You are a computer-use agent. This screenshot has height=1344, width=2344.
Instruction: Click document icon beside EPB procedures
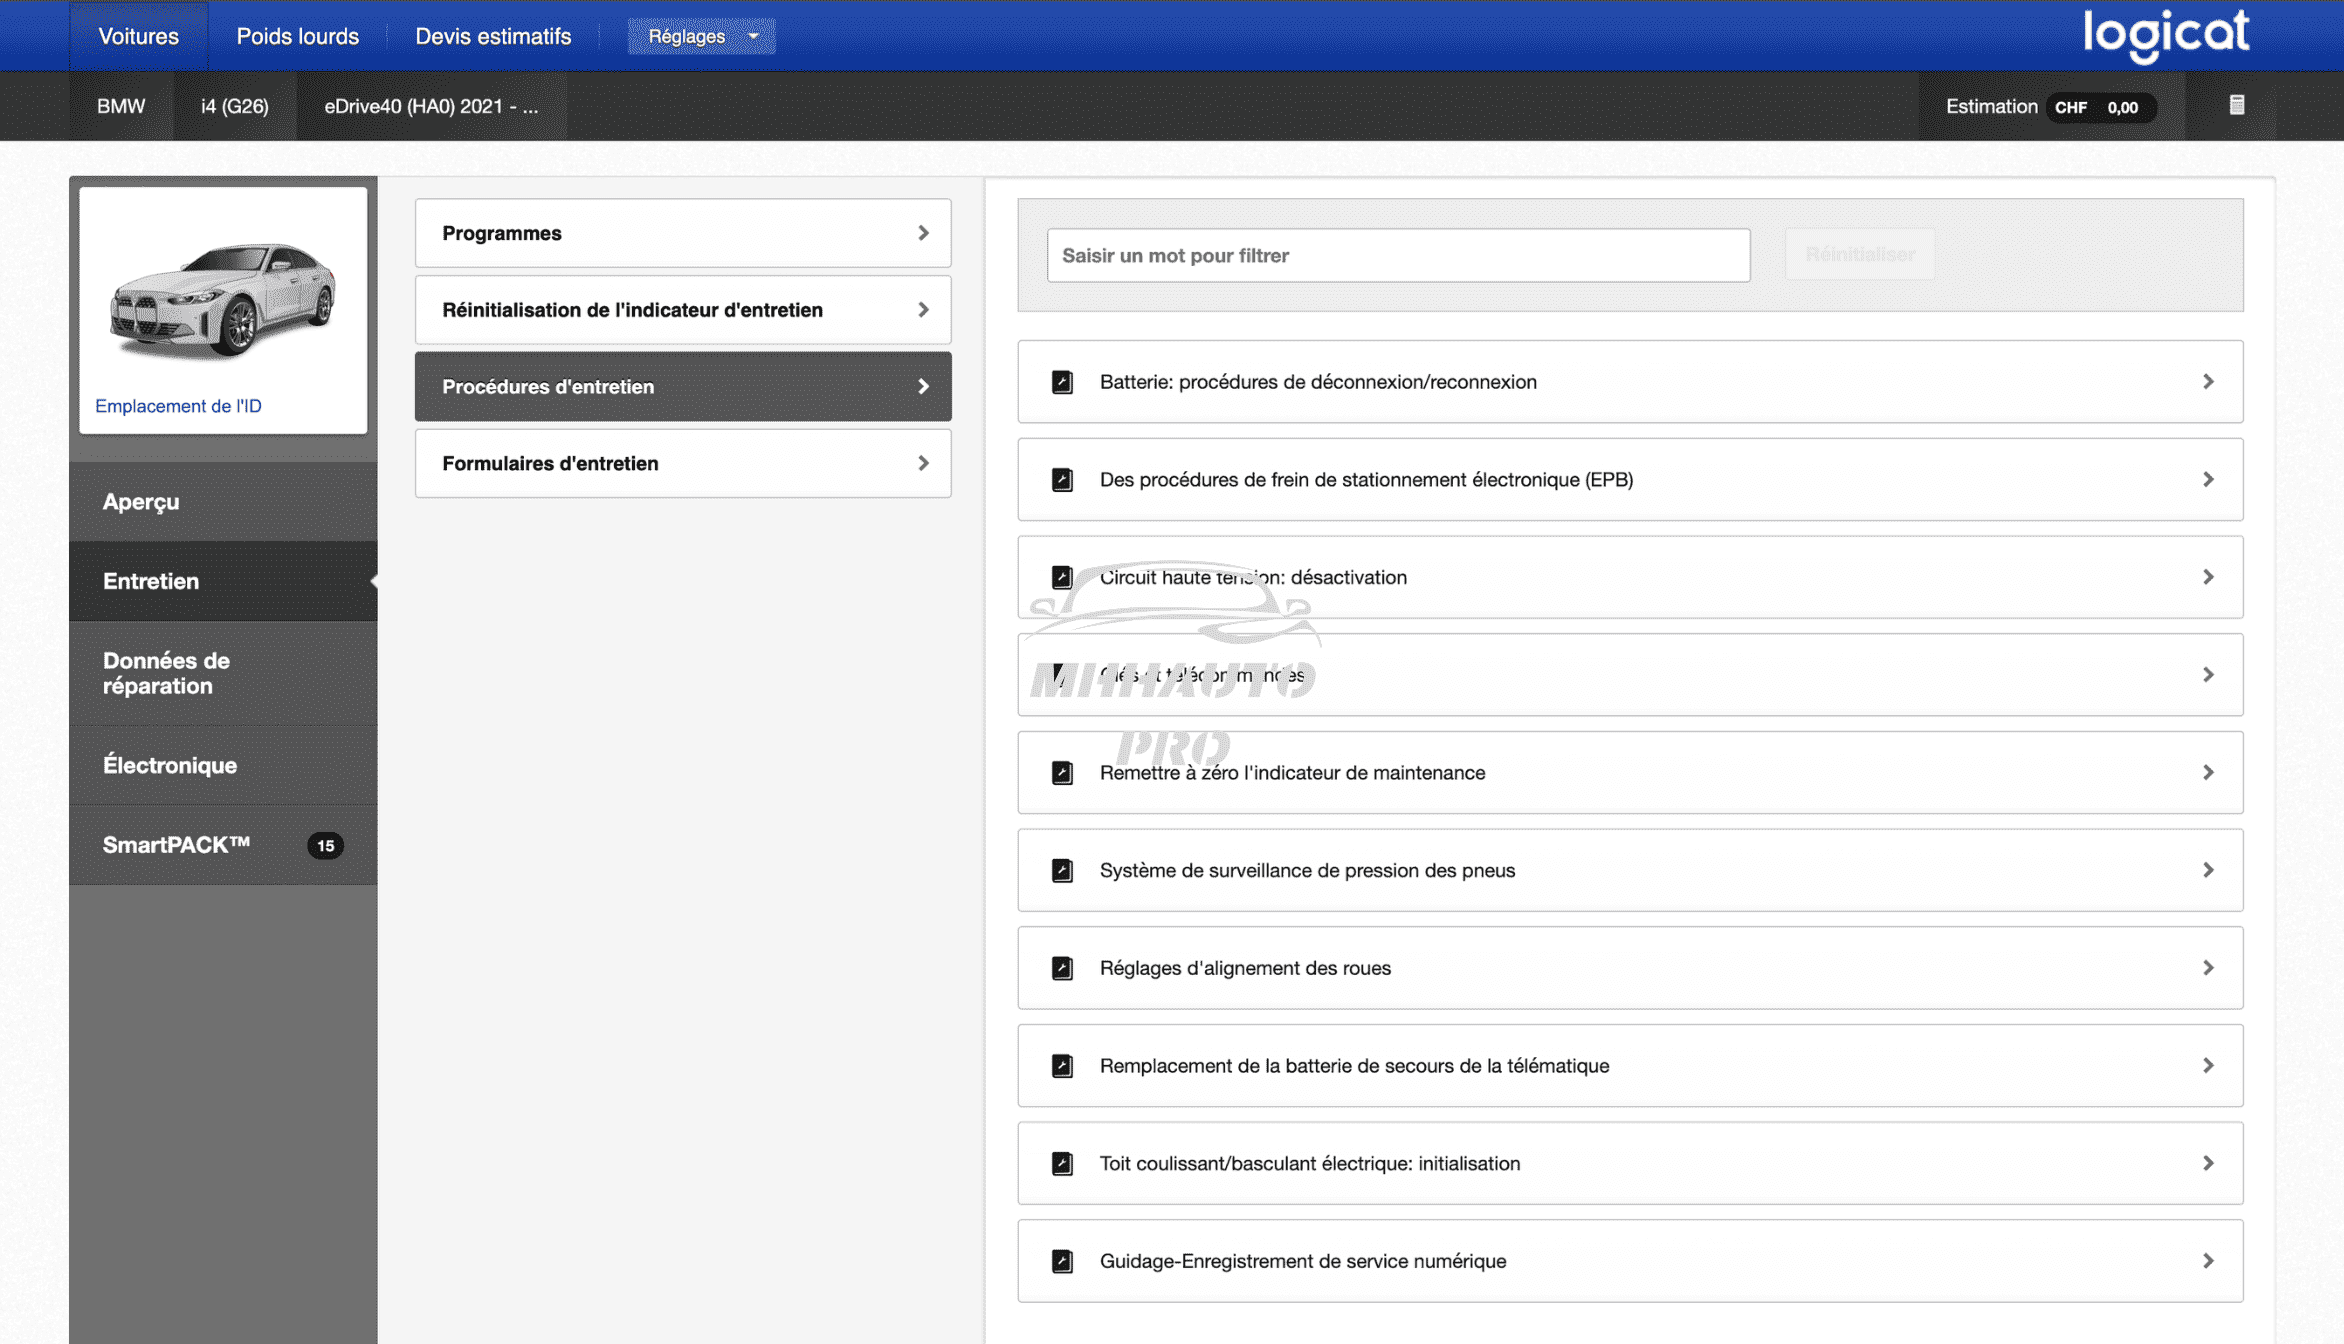(x=1062, y=480)
